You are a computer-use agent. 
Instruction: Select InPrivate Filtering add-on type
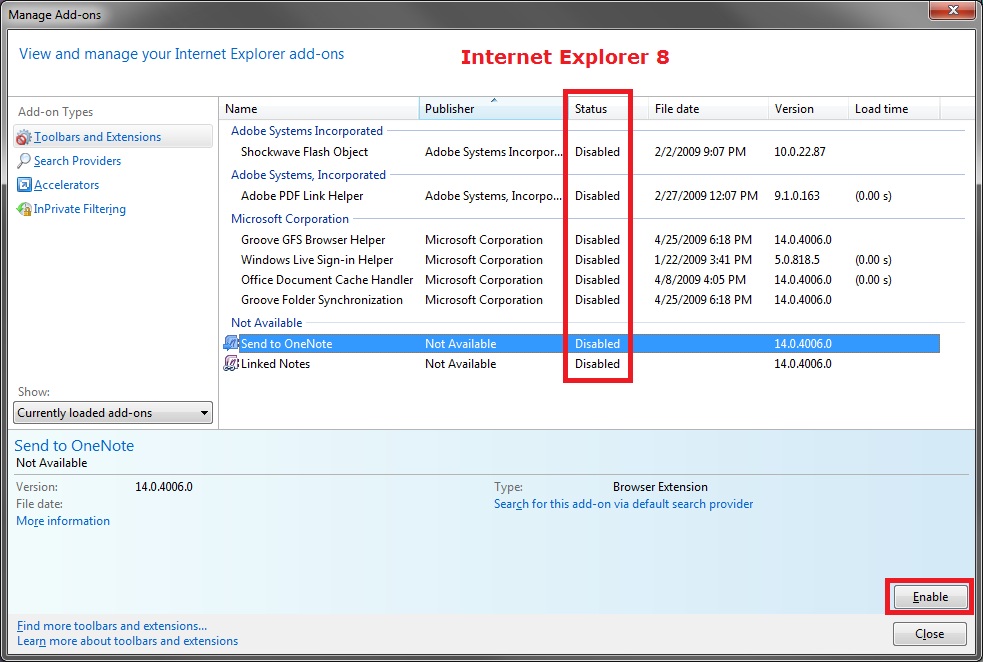point(80,209)
